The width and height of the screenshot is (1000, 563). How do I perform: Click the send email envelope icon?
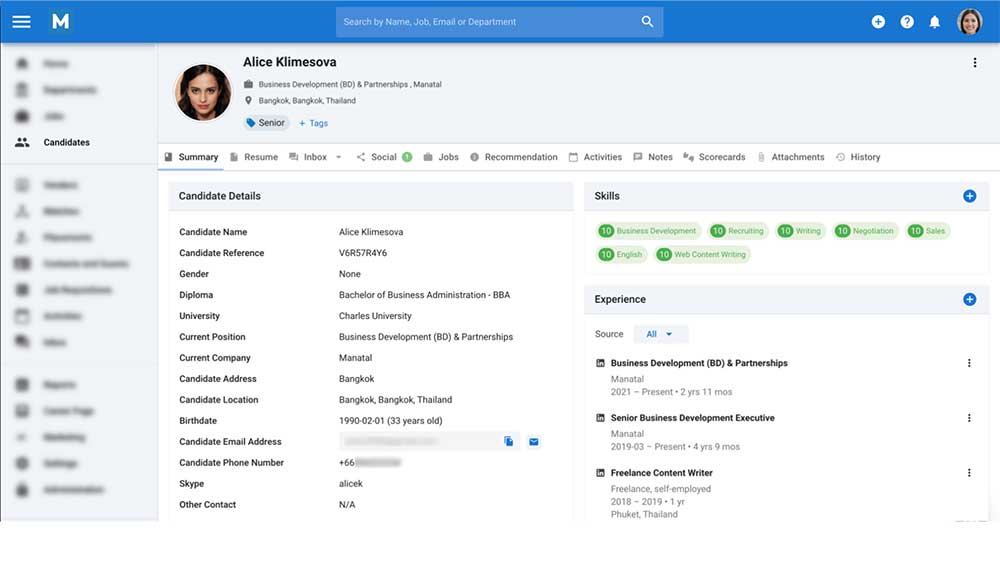click(x=534, y=441)
